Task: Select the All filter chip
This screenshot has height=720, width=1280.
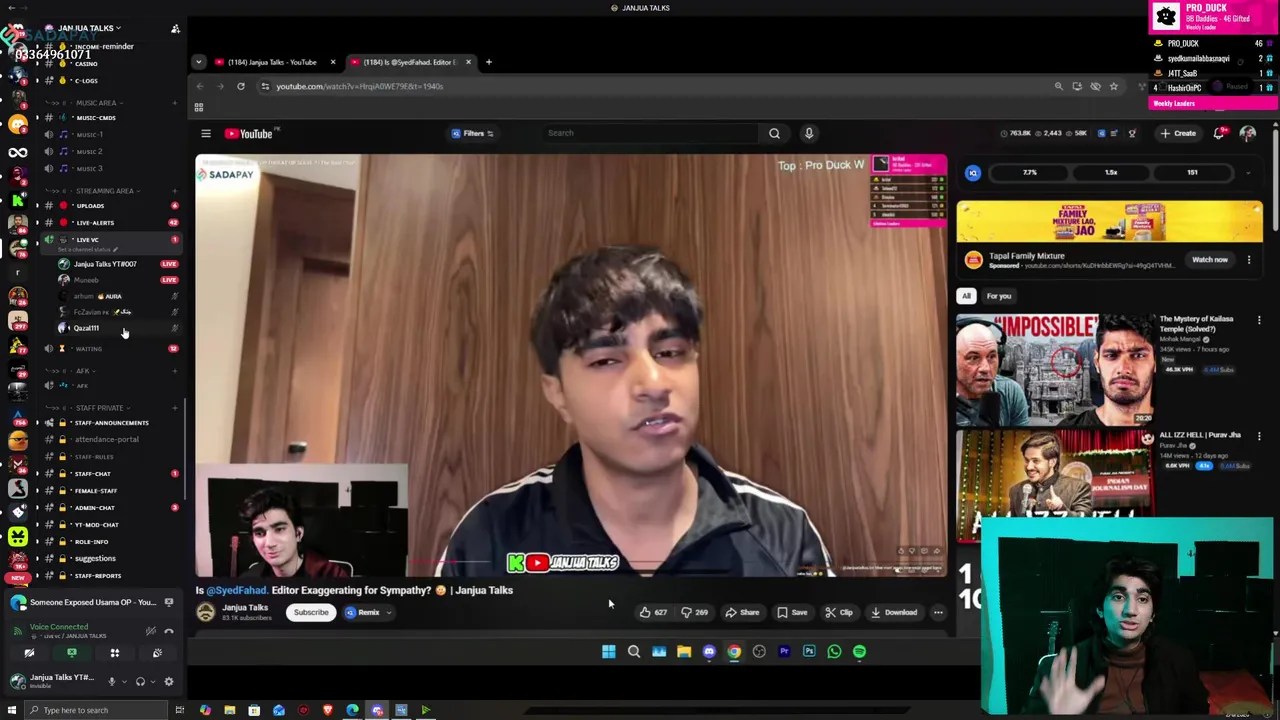Action: pyautogui.click(x=966, y=296)
